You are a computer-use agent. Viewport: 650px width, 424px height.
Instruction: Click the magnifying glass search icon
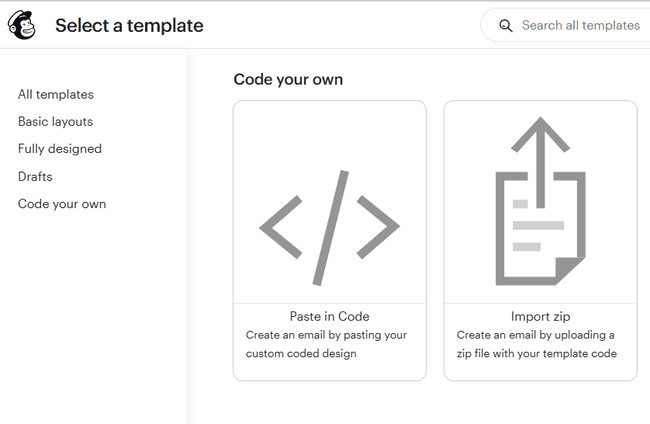[x=505, y=26]
